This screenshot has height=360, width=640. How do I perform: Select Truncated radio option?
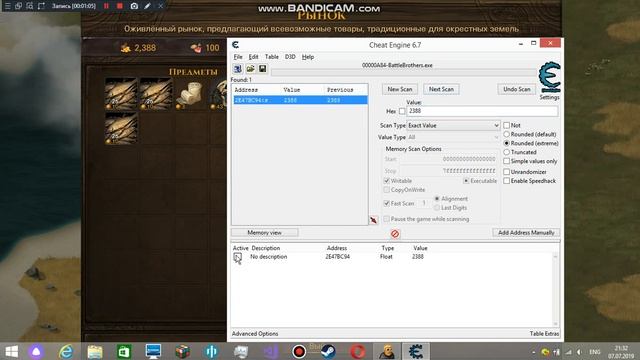pyautogui.click(x=507, y=152)
